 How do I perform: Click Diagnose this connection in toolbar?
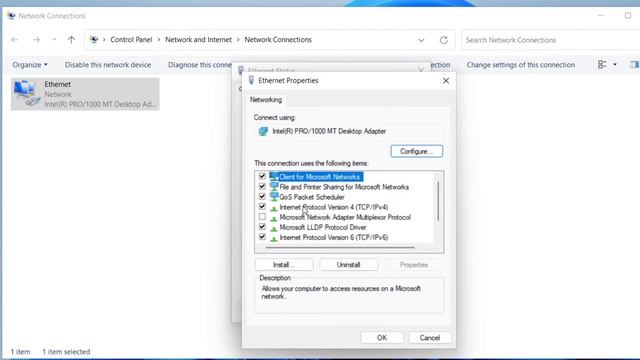click(x=200, y=65)
